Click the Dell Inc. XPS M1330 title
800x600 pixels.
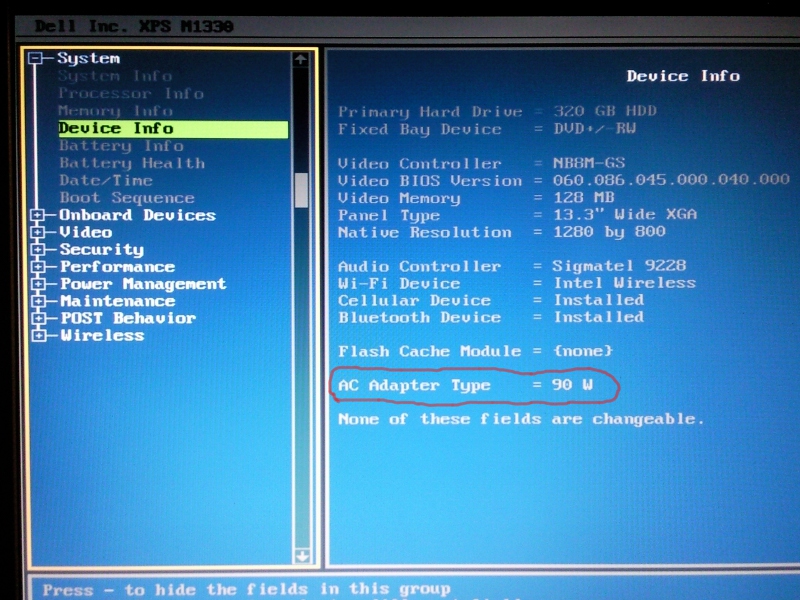coord(134,27)
